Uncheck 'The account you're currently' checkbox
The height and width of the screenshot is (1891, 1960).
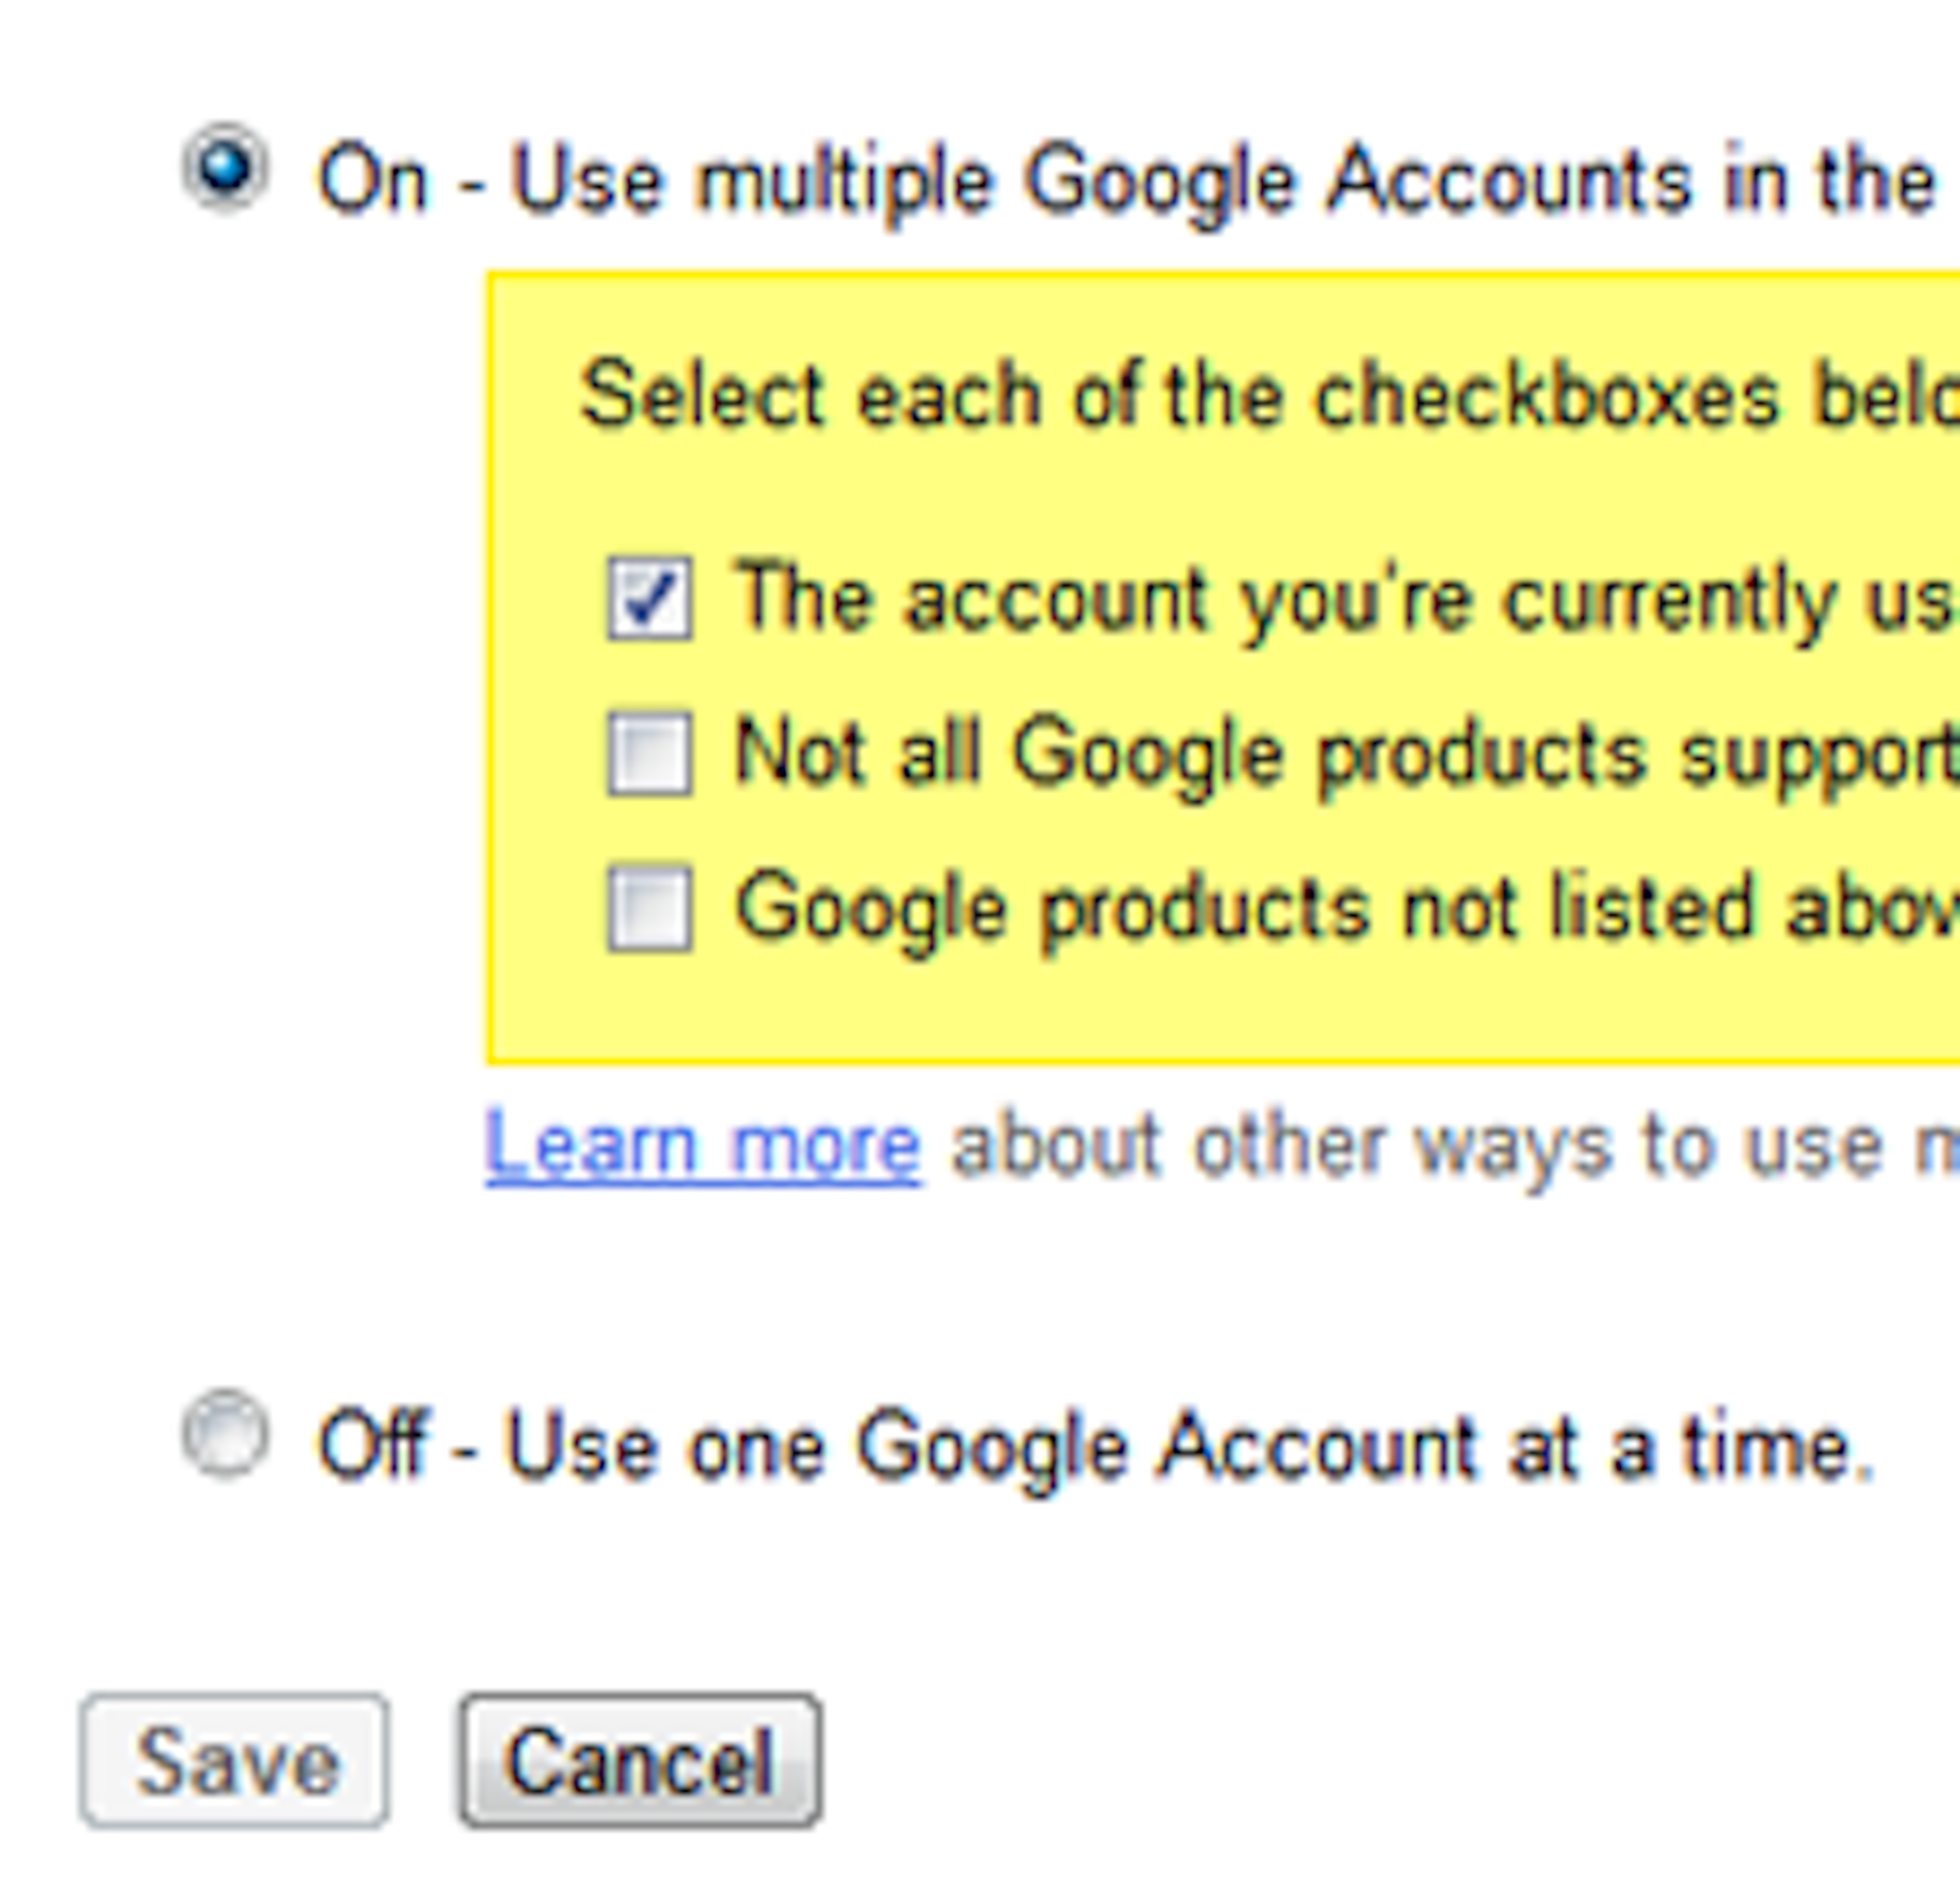[x=649, y=598]
